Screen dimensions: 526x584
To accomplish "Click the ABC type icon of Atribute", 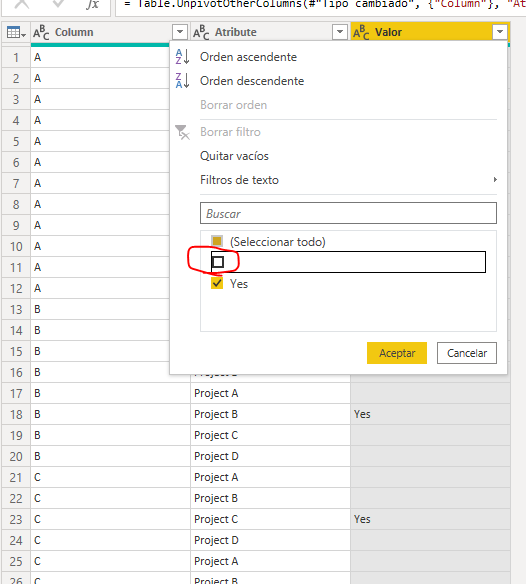I will tap(201, 33).
